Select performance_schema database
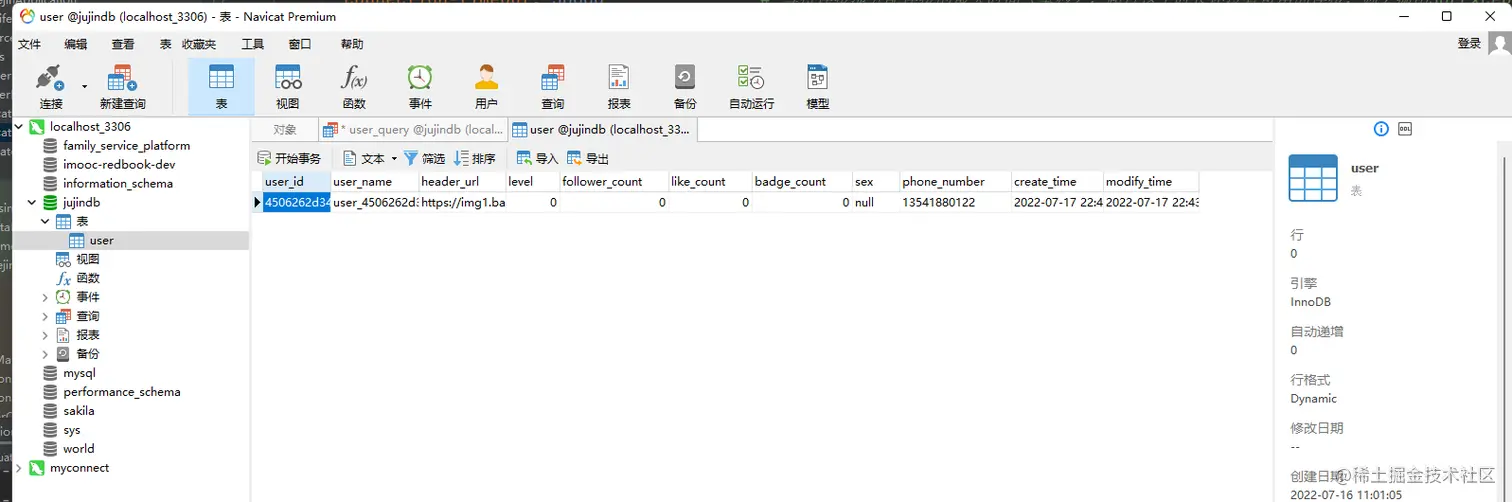The height and width of the screenshot is (502, 1512). pyautogui.click(x=122, y=392)
